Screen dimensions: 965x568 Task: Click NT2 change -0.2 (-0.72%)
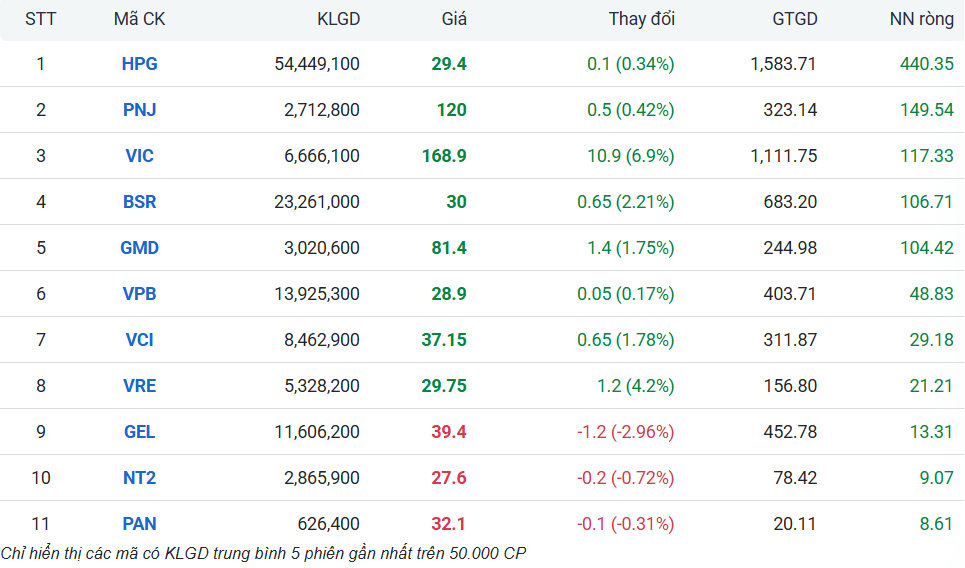coord(625,478)
